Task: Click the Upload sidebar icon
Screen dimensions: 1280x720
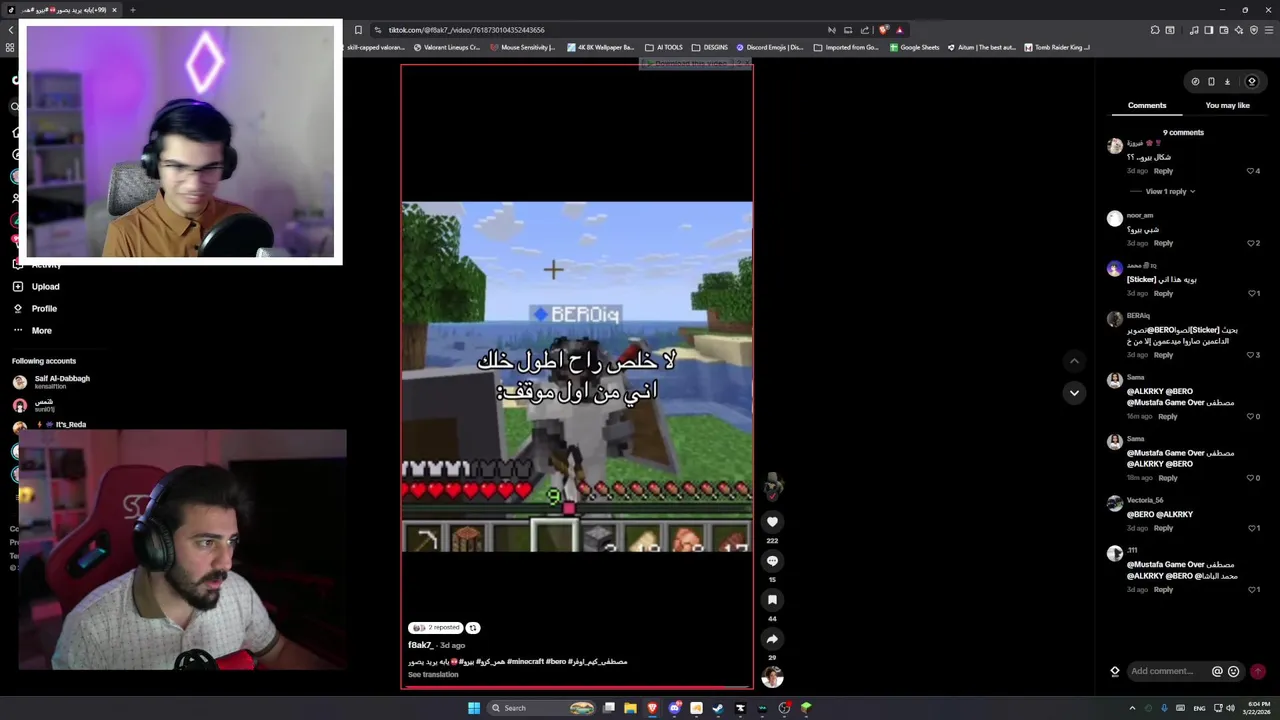Action: [18, 286]
